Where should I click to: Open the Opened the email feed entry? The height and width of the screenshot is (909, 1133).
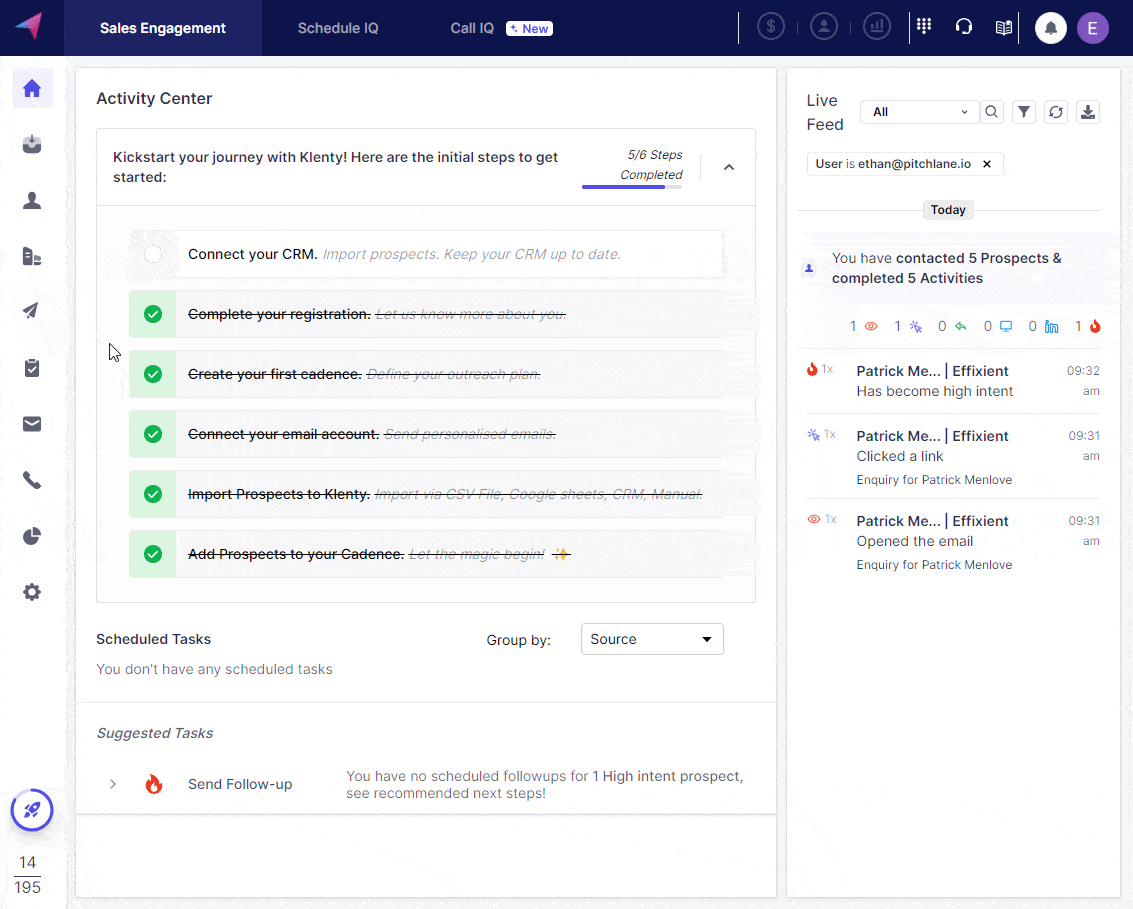click(953, 542)
